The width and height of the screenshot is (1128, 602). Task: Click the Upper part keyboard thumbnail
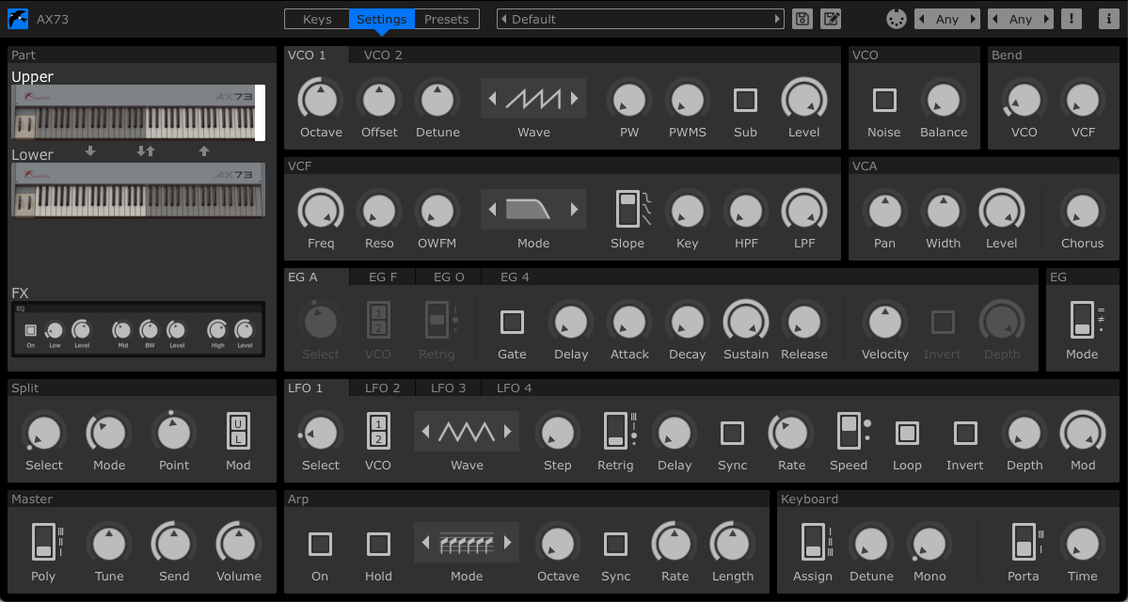point(136,111)
